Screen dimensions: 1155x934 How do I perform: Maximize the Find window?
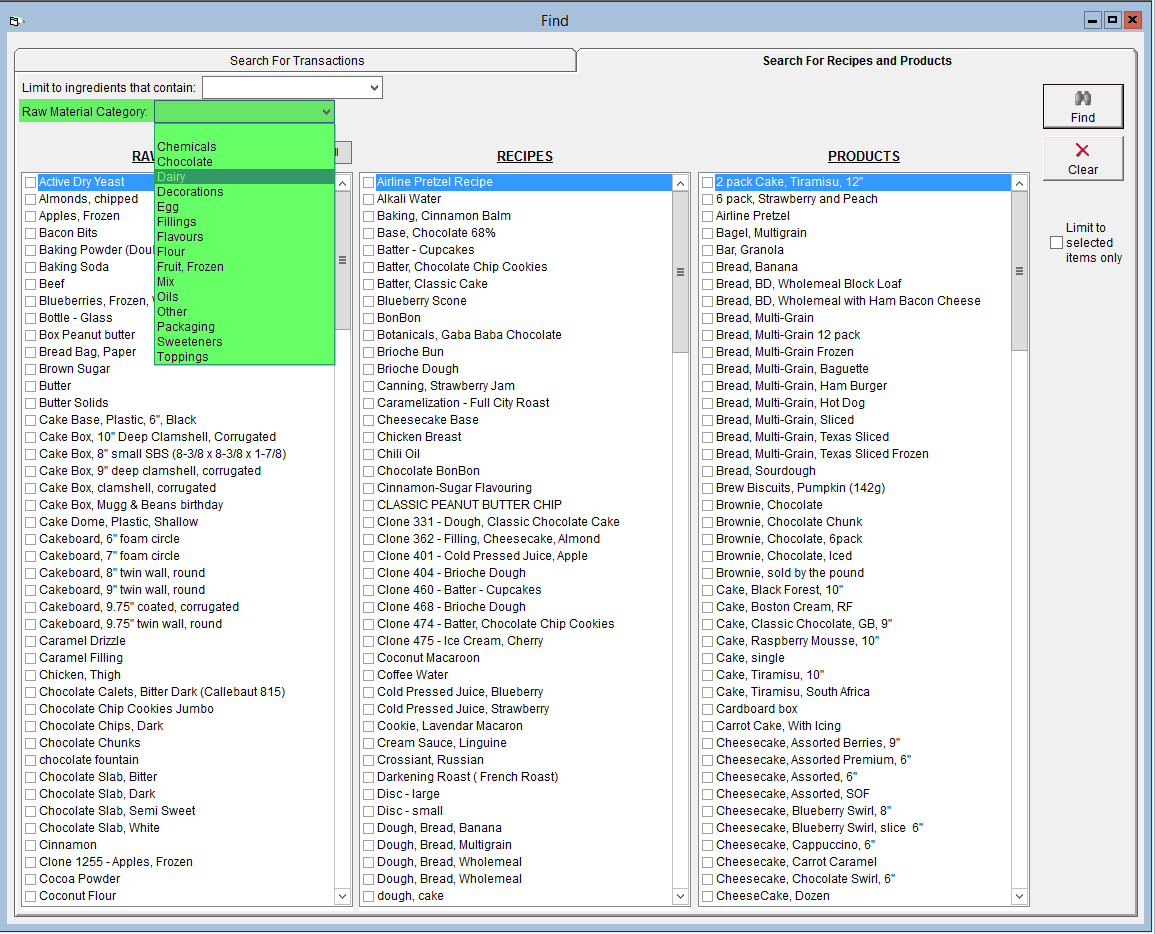(1113, 20)
